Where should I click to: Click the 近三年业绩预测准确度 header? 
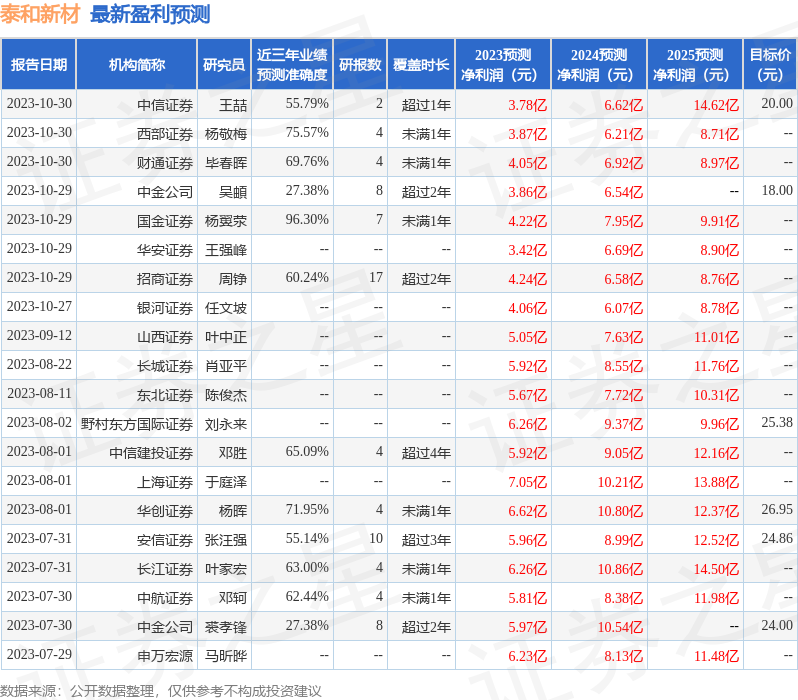[x=292, y=65]
